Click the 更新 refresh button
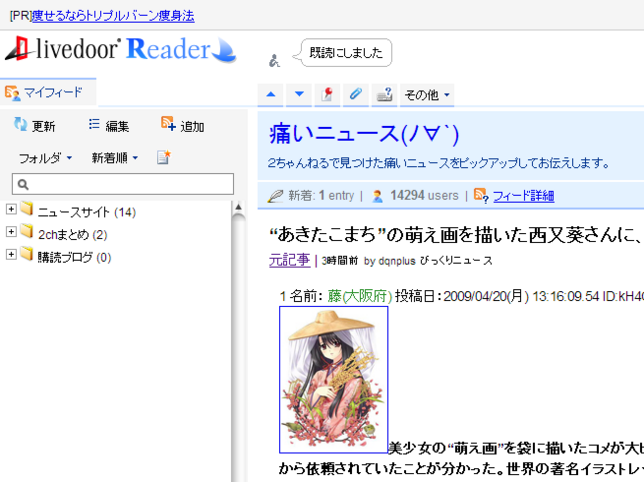The width and height of the screenshot is (644, 482). pos(34,125)
